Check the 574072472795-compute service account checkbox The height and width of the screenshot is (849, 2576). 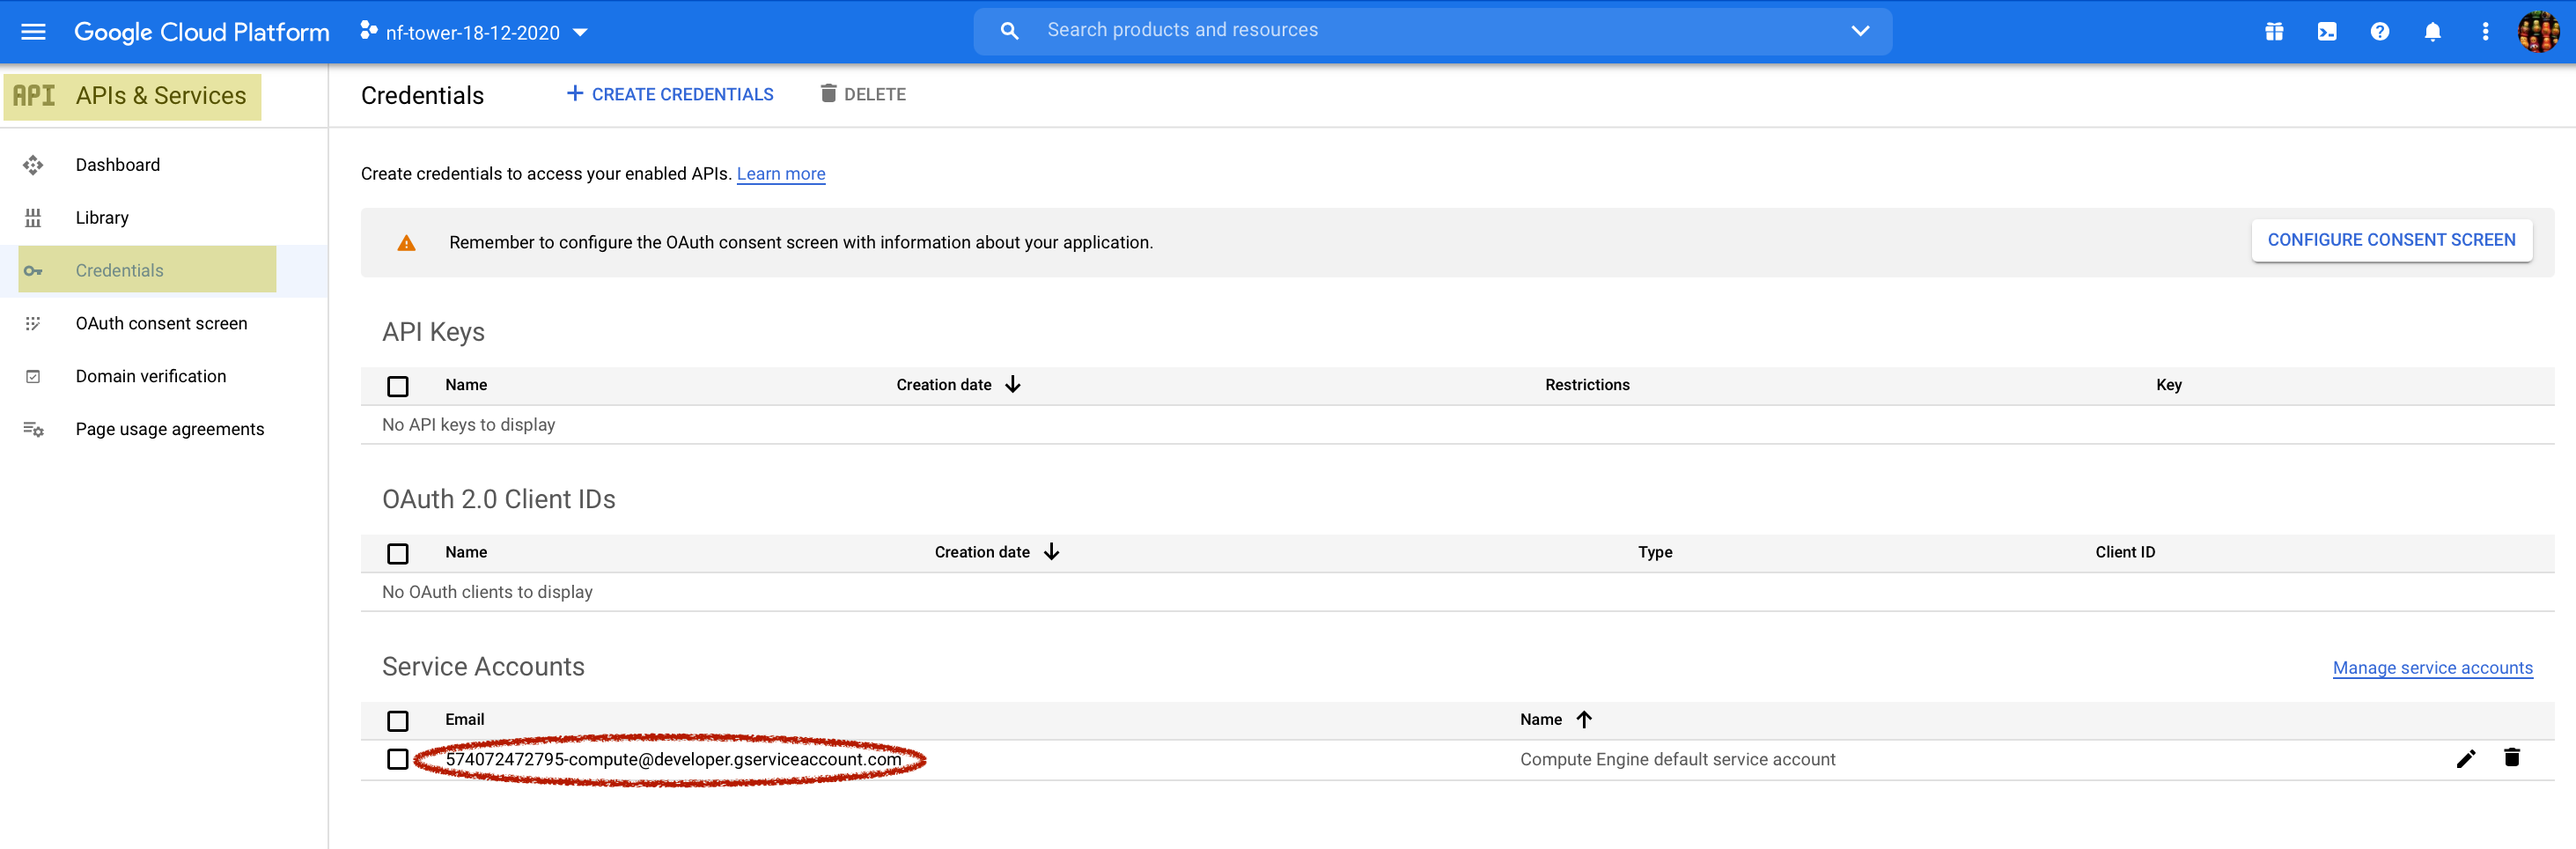(398, 760)
